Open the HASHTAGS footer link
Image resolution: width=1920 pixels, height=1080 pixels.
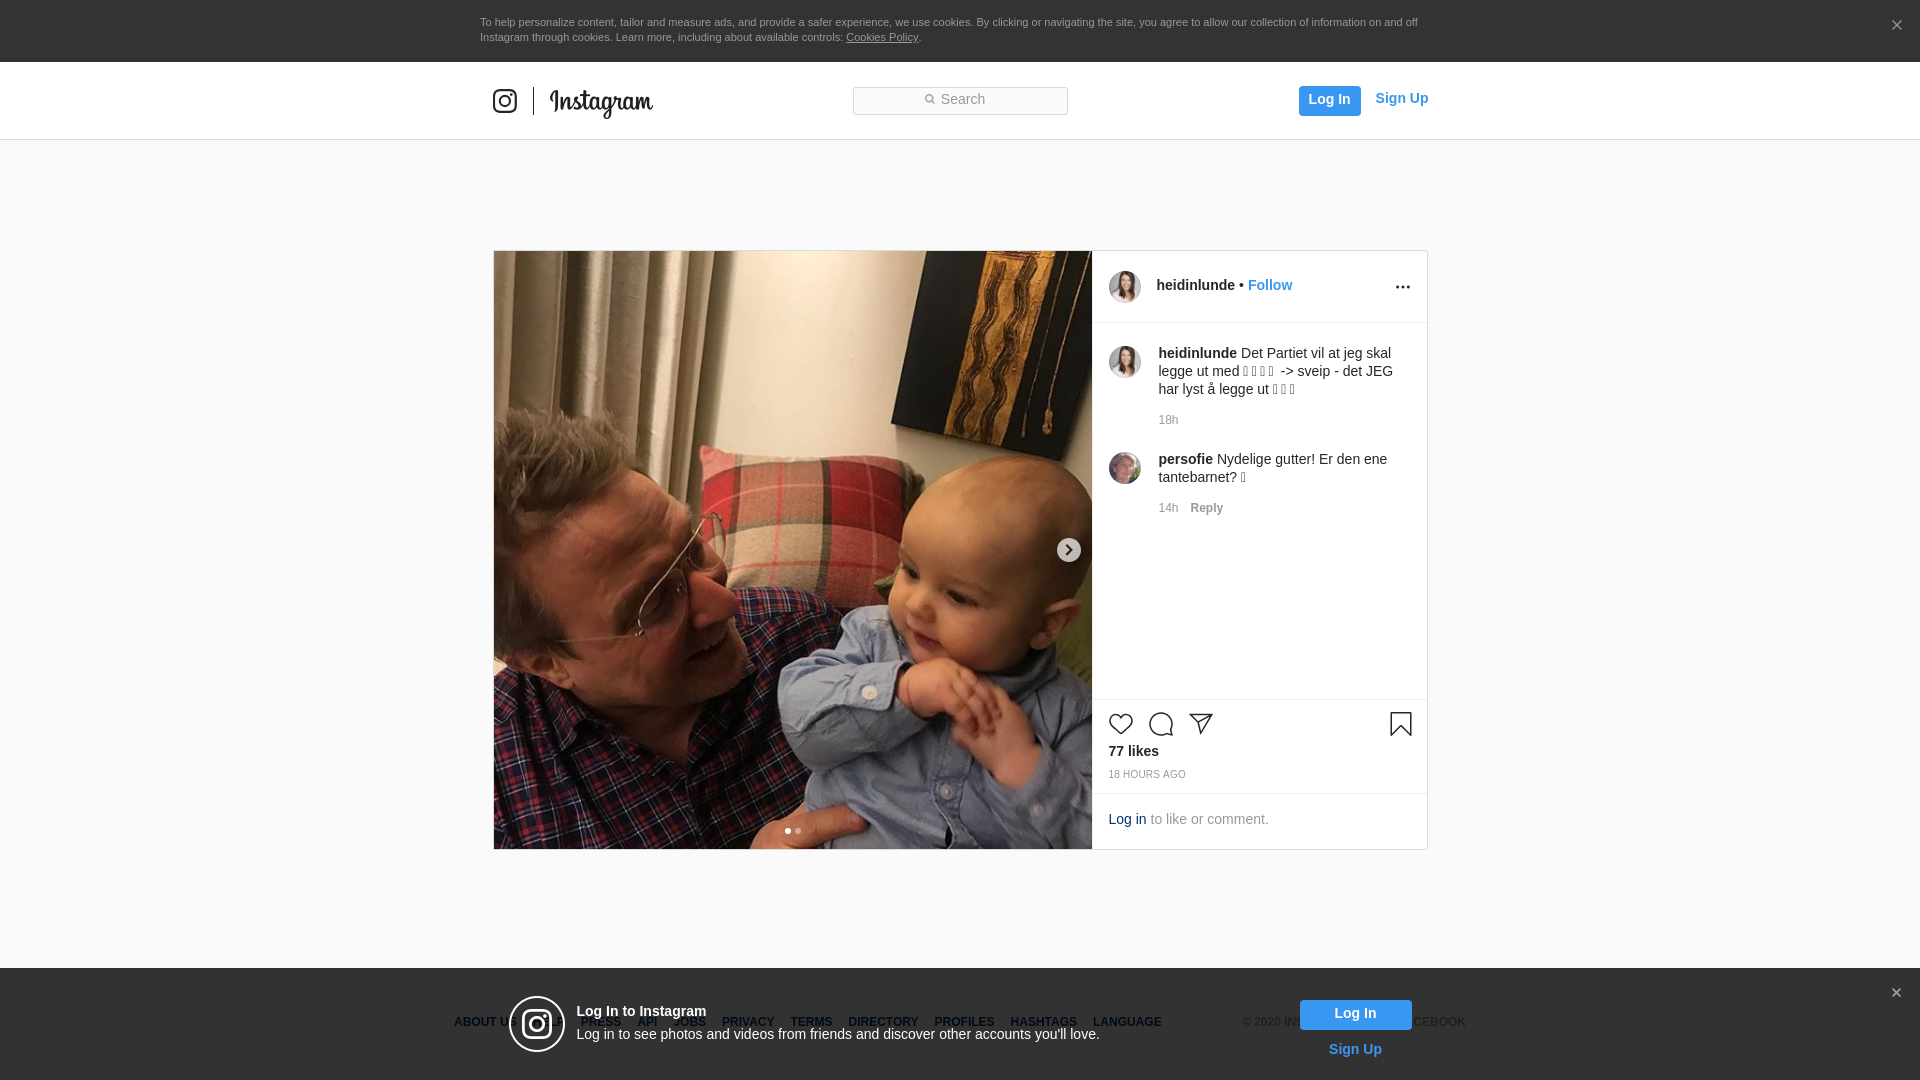1043,1022
